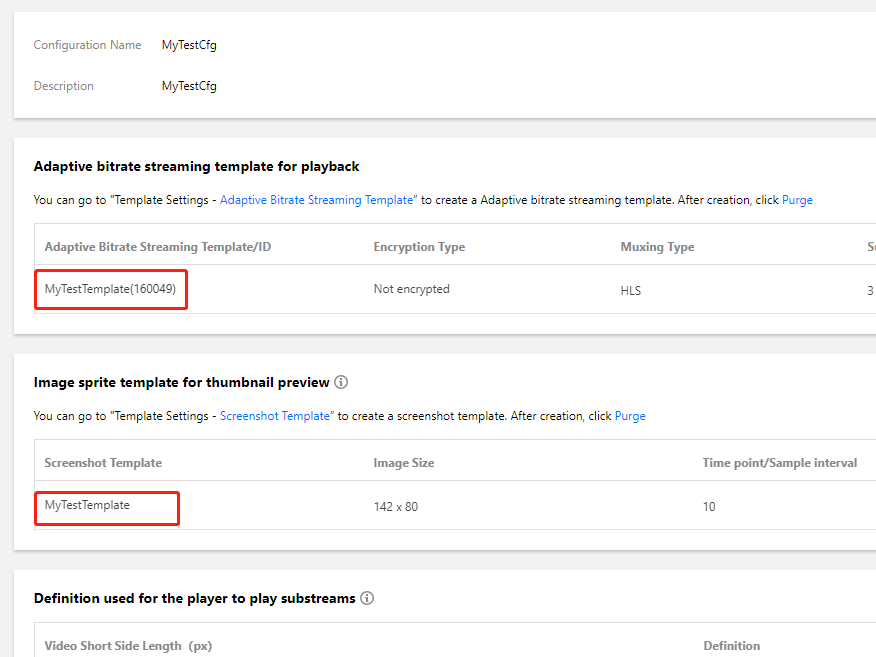The width and height of the screenshot is (876, 657).
Task: Click the Definition column header
Action: pyautogui.click(x=731, y=646)
